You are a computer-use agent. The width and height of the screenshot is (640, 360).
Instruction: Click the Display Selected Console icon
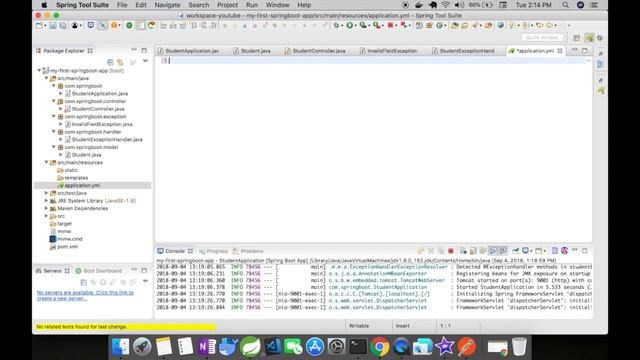(526, 251)
